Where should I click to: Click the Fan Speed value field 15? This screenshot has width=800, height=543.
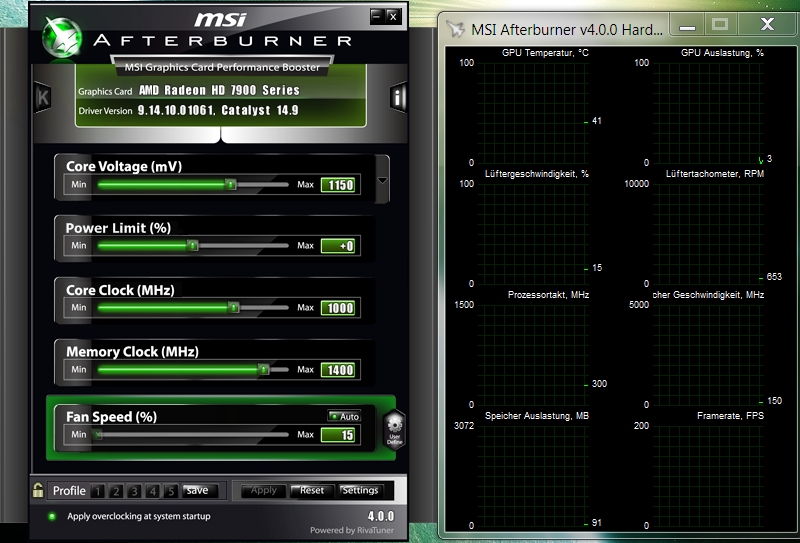[338, 435]
